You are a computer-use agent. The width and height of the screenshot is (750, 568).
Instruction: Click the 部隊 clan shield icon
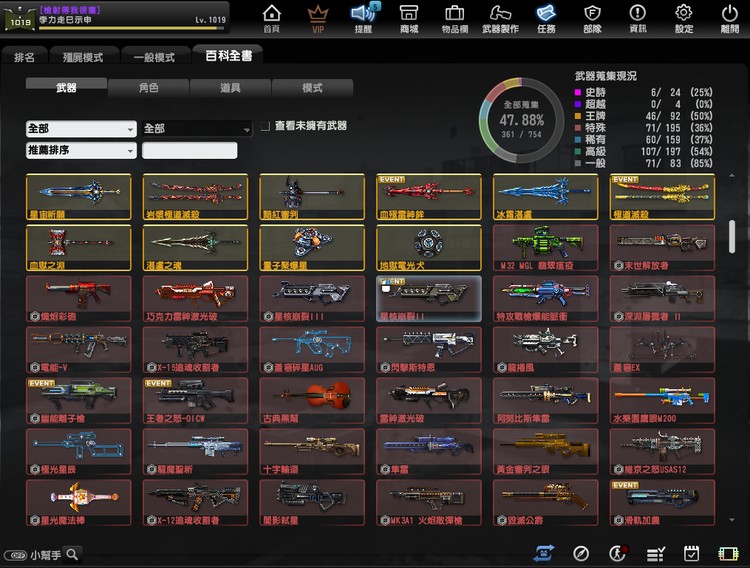coord(592,17)
